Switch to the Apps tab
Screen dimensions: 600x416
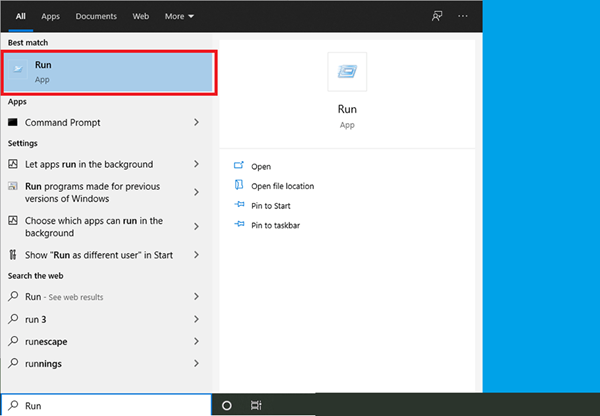(50, 16)
